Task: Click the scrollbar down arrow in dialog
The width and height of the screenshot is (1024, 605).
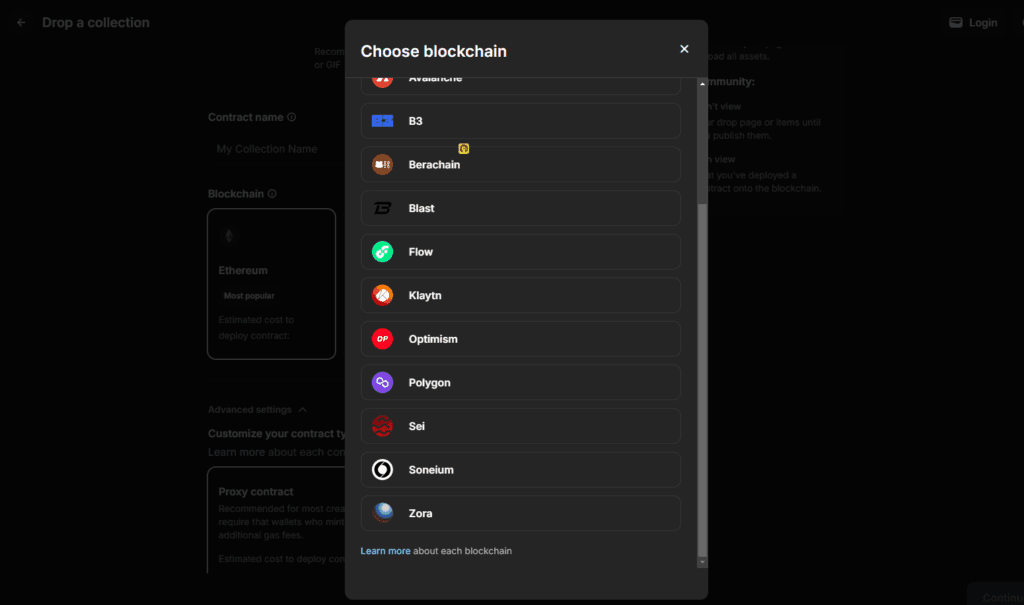Action: pyautogui.click(x=702, y=562)
